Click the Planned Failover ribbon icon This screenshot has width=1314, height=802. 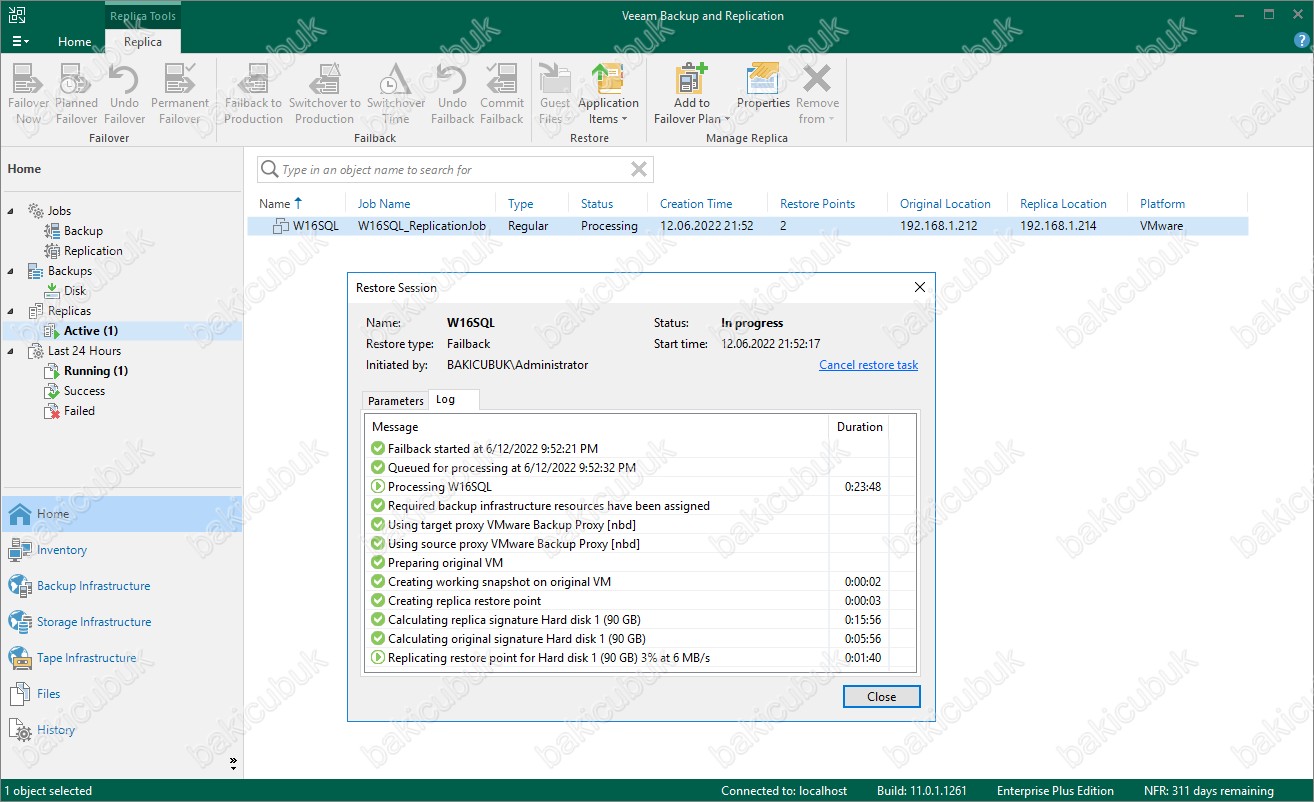76,93
